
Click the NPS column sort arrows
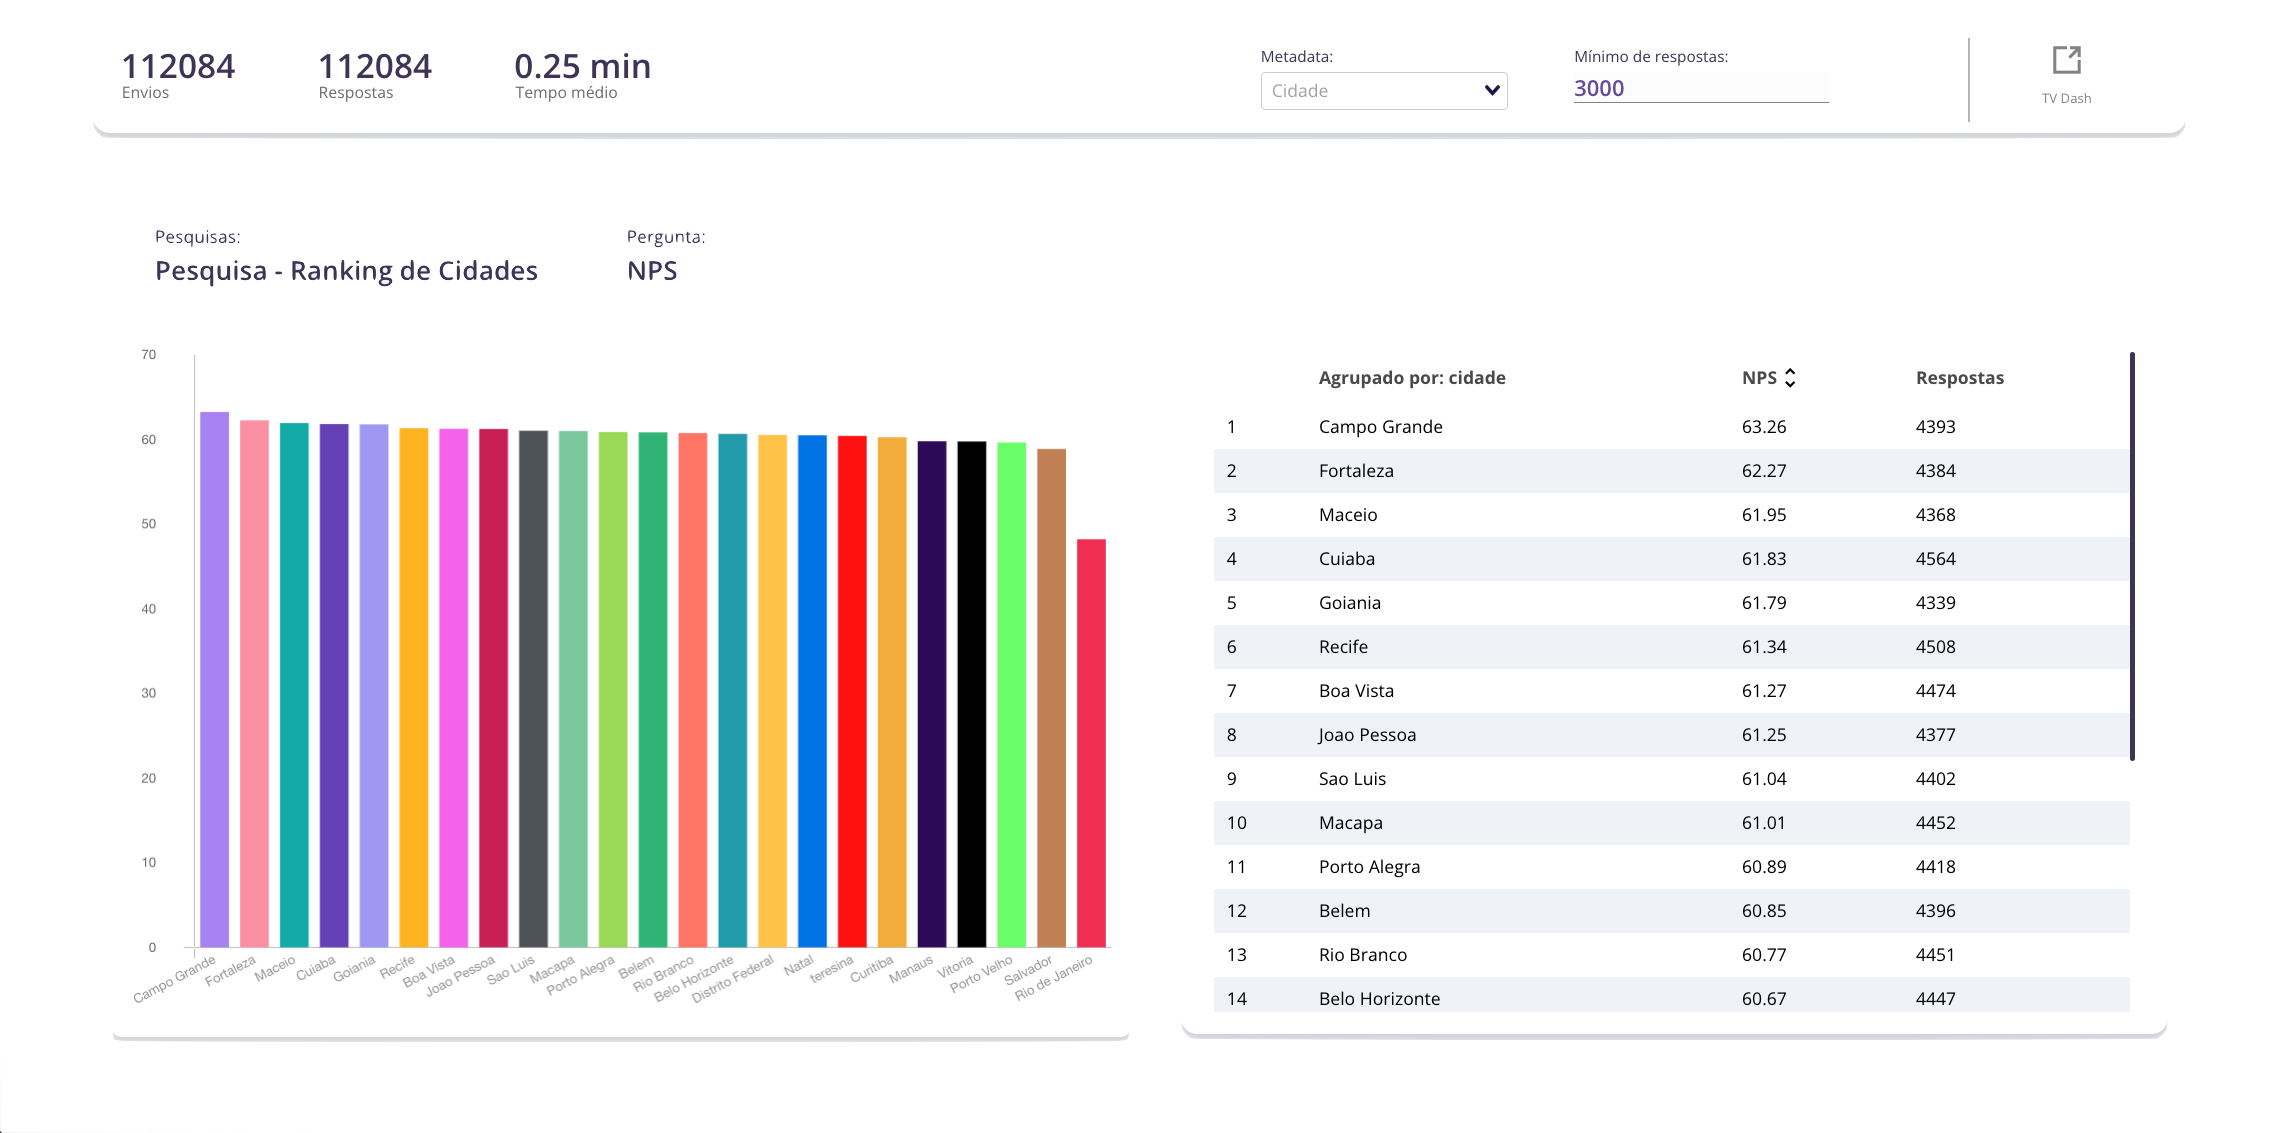(1790, 378)
